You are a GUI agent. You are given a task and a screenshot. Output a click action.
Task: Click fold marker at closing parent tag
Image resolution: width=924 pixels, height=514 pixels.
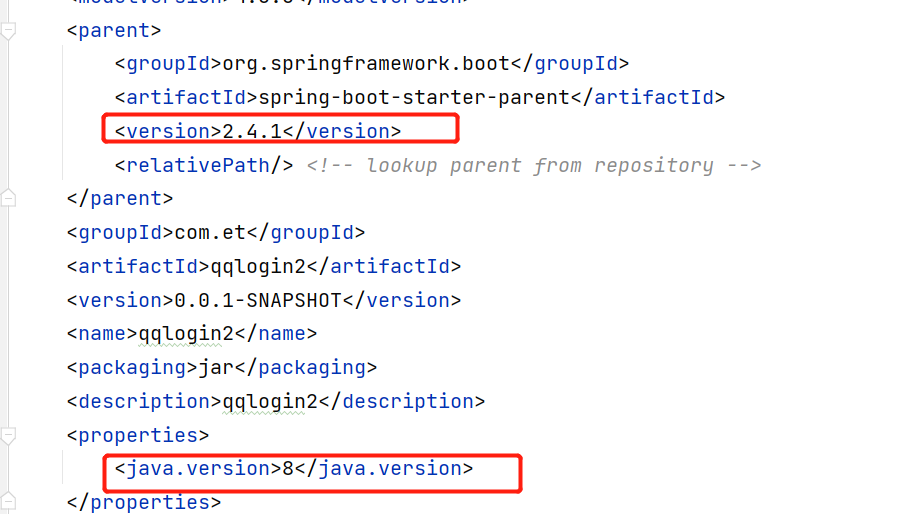(8, 199)
